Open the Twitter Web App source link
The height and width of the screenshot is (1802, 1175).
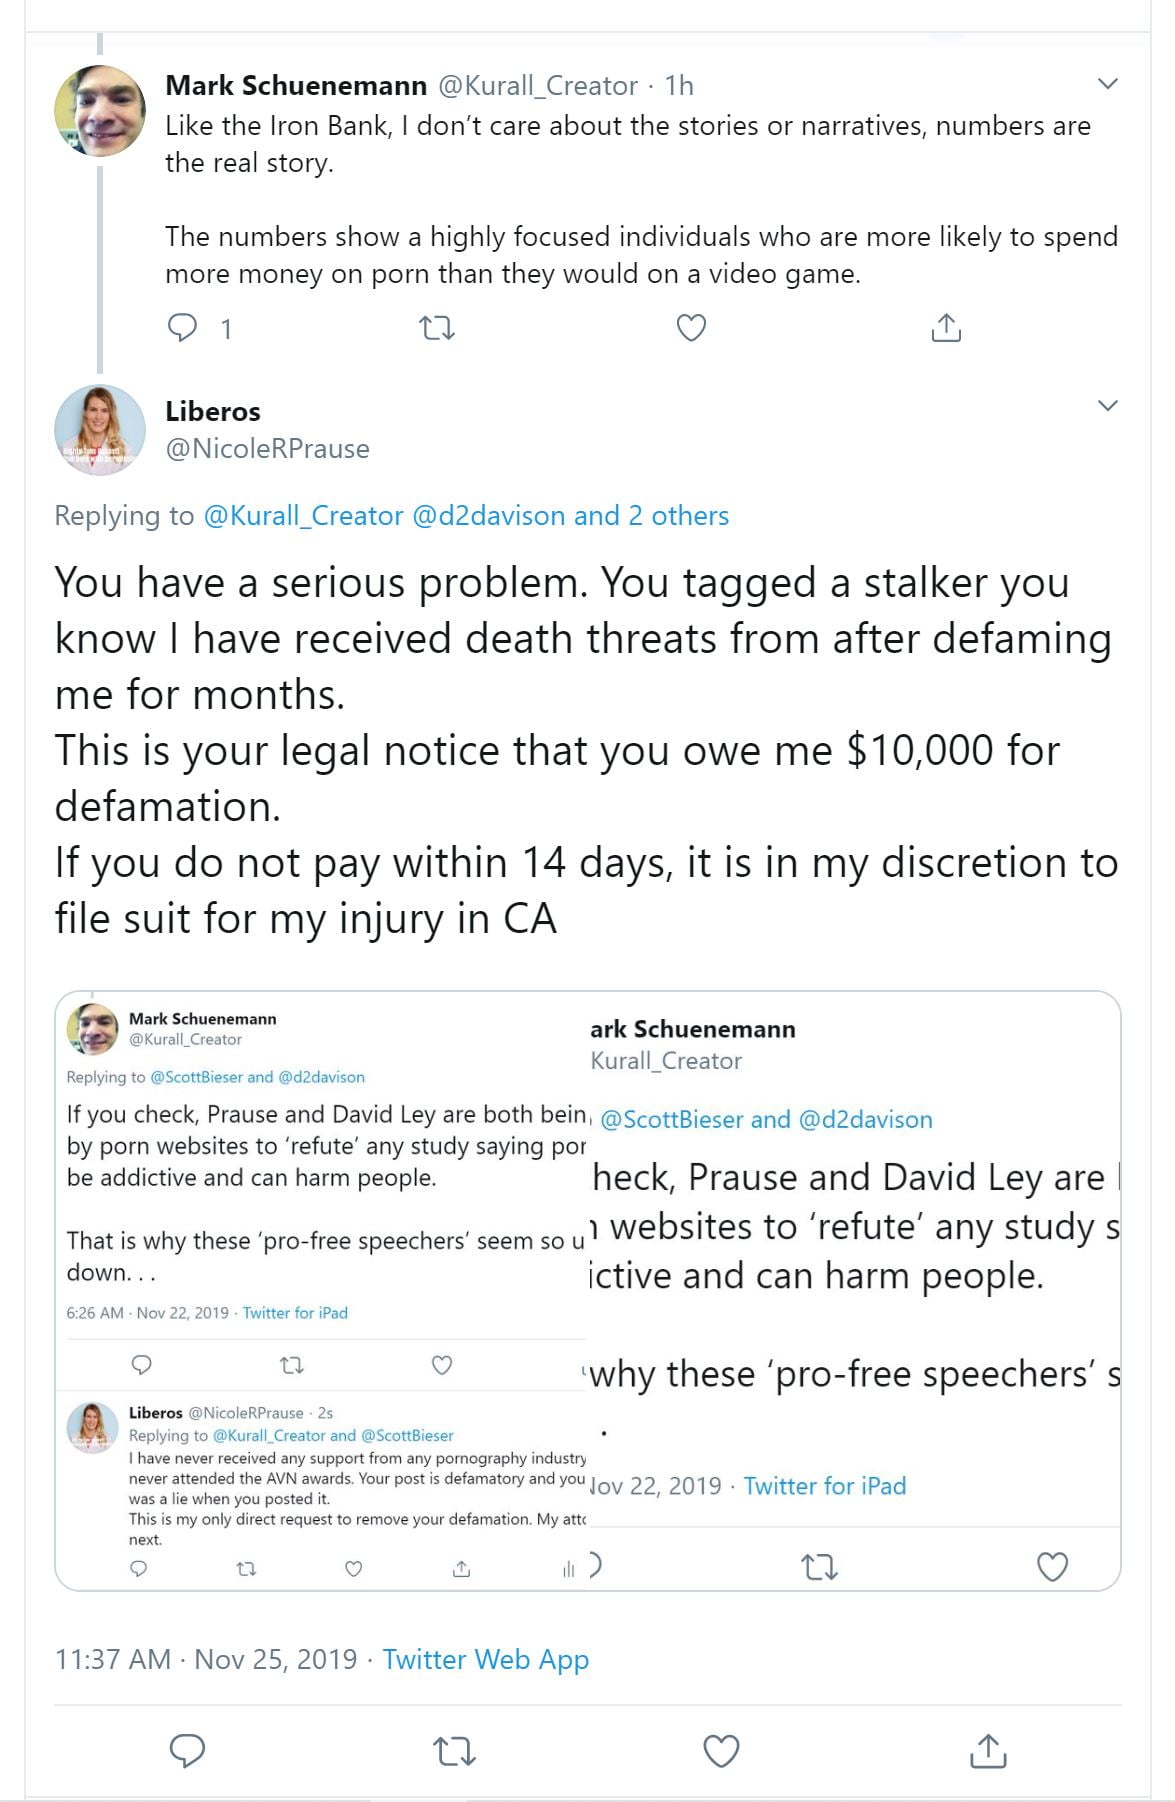click(485, 1660)
